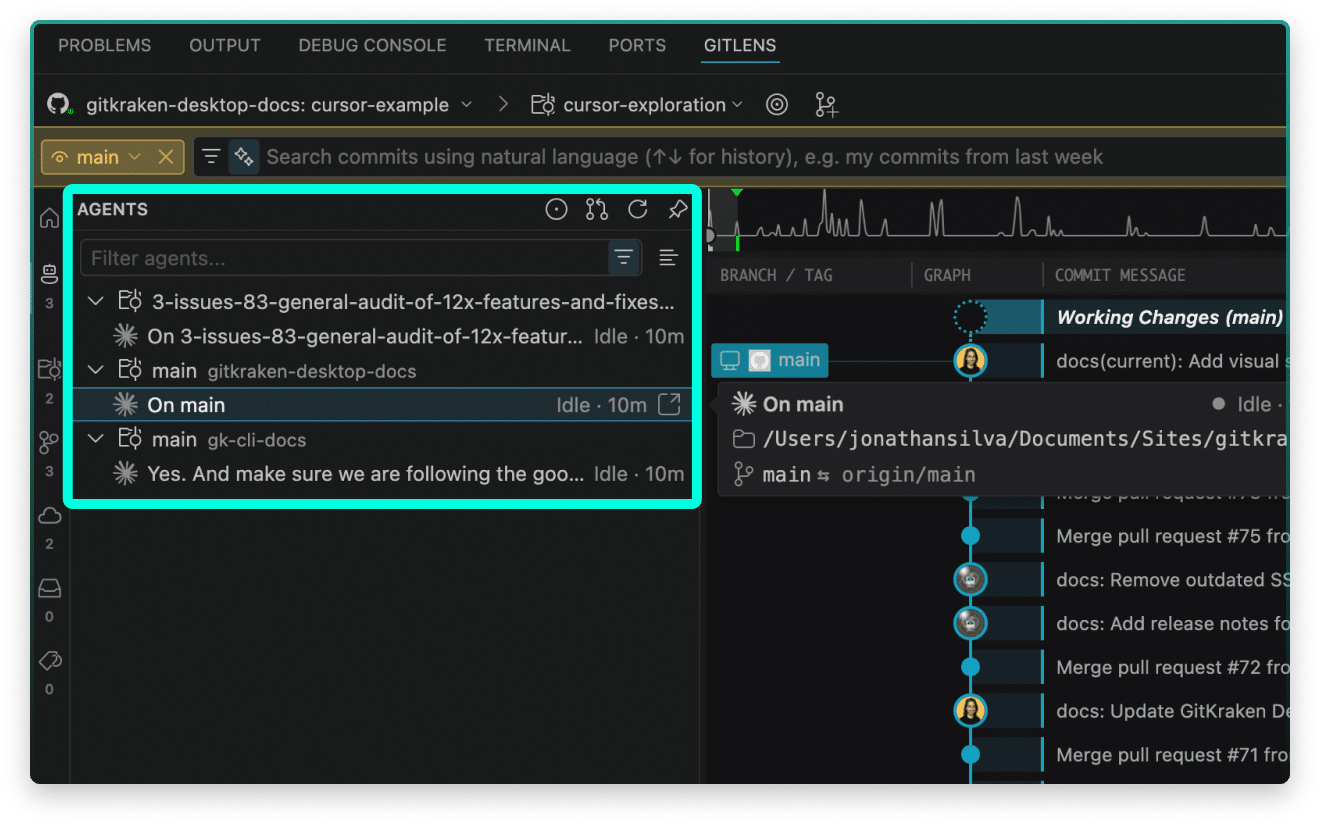Open the Worktrees sidebar icon

(49, 369)
